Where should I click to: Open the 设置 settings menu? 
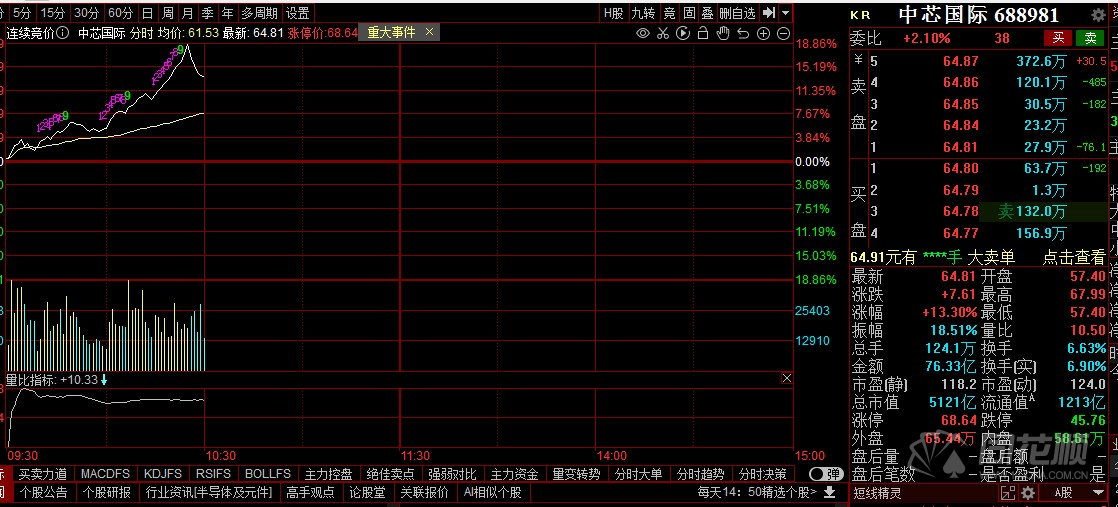(x=297, y=13)
